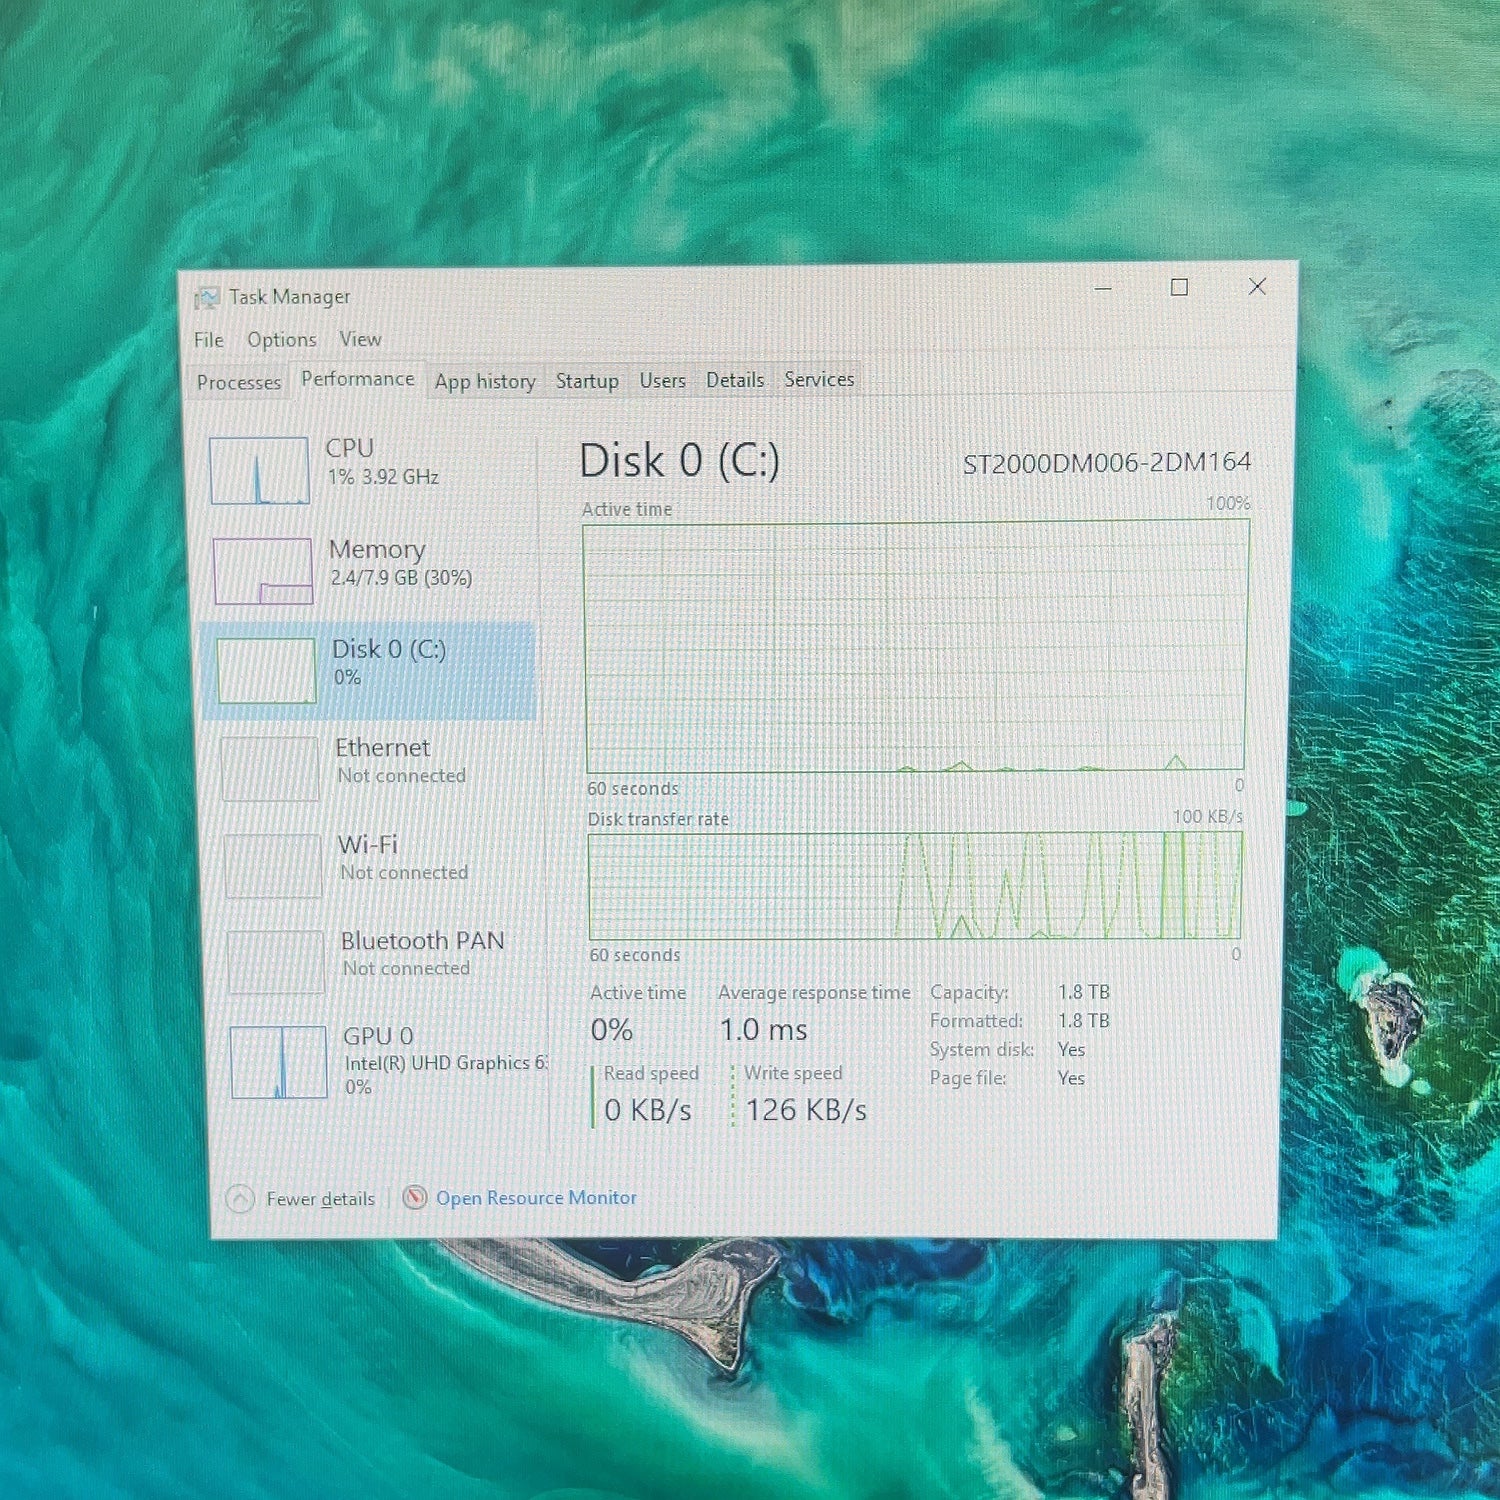The image size is (1500, 1500).
Task: Maximize the Task Manager window
Action: 1180,287
